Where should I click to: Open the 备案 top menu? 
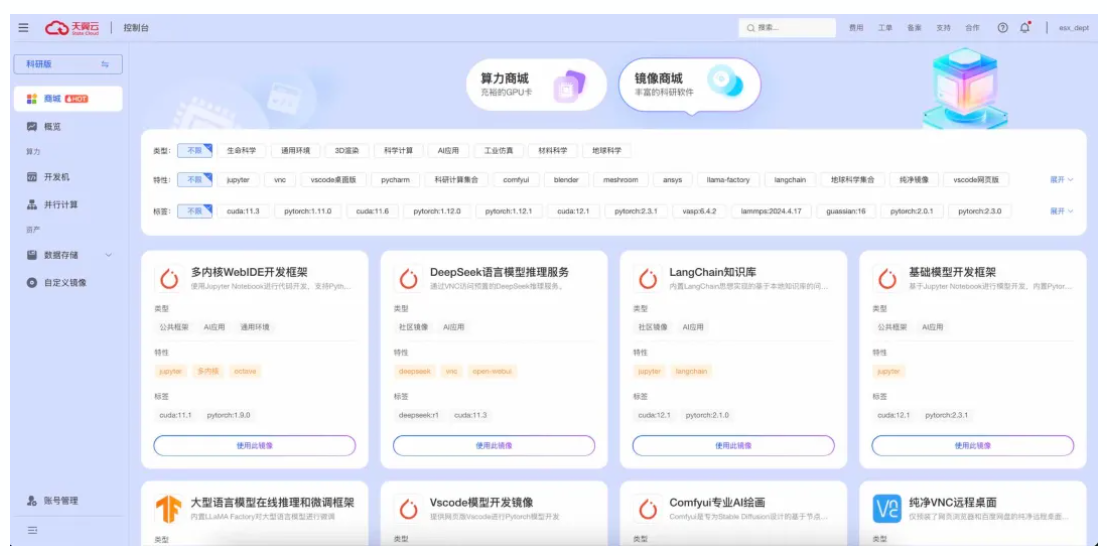click(x=914, y=28)
